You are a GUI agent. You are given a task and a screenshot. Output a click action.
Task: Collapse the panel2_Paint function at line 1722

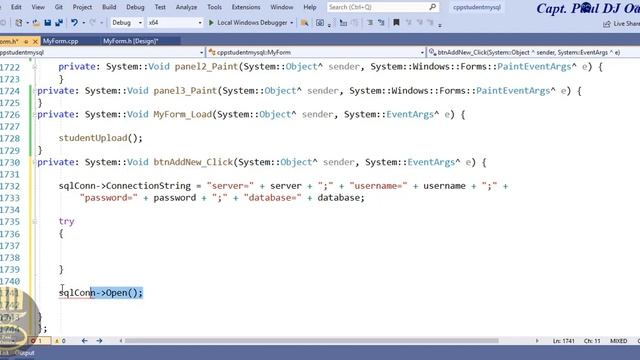point(35,67)
